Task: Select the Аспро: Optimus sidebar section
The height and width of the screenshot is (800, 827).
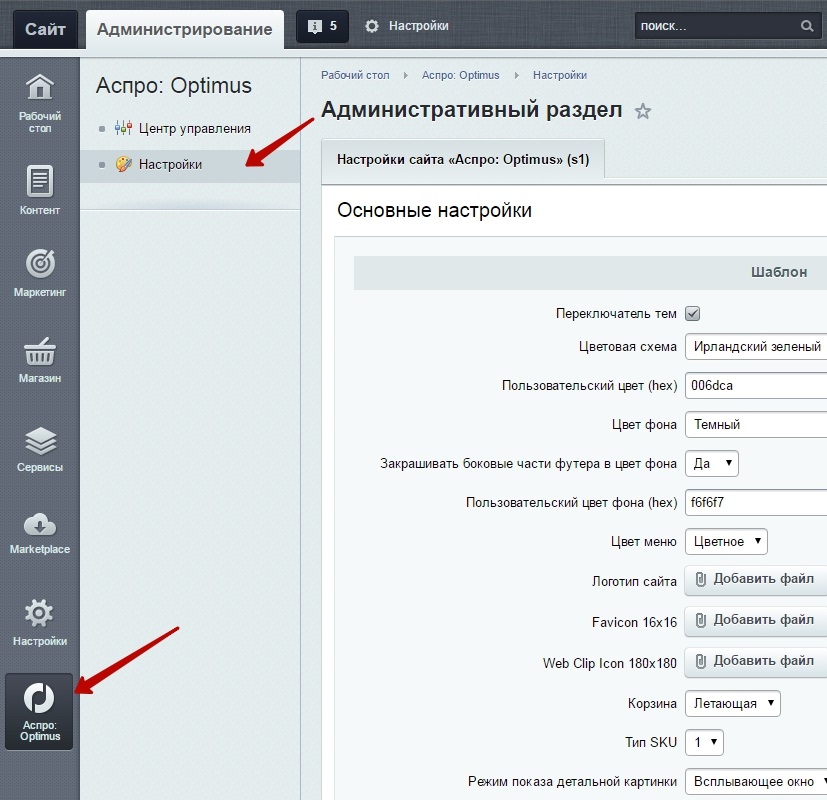Action: [x=40, y=711]
